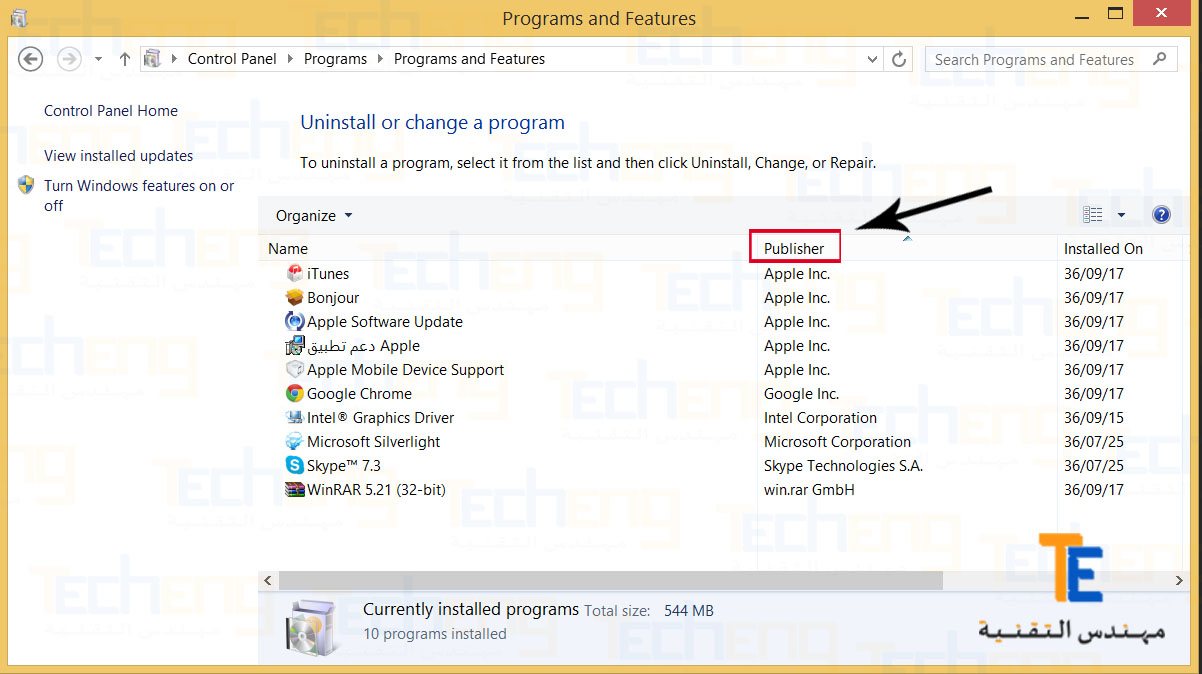Select the Intel® Graphics Driver entry

(x=380, y=417)
